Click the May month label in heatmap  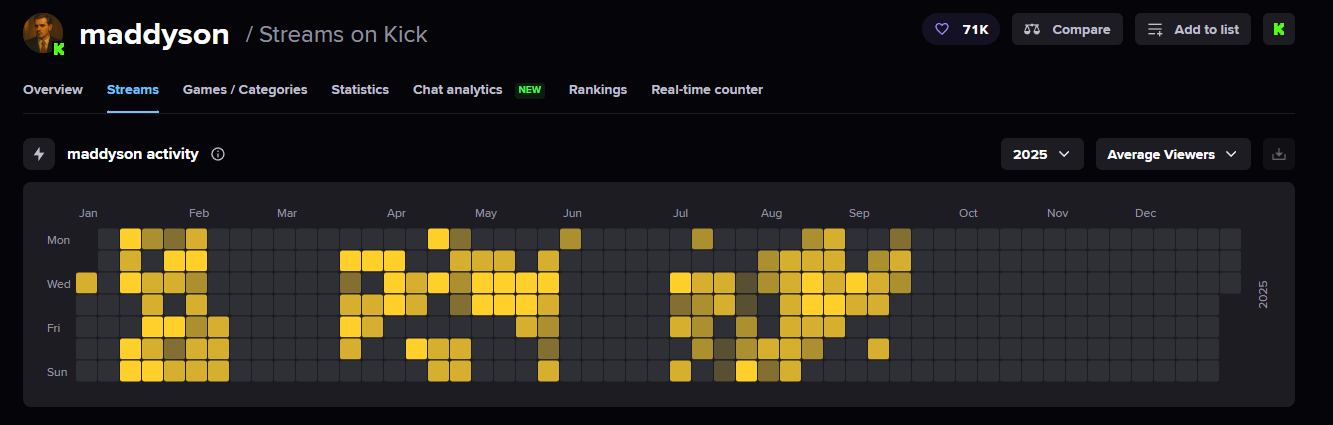[x=486, y=213]
